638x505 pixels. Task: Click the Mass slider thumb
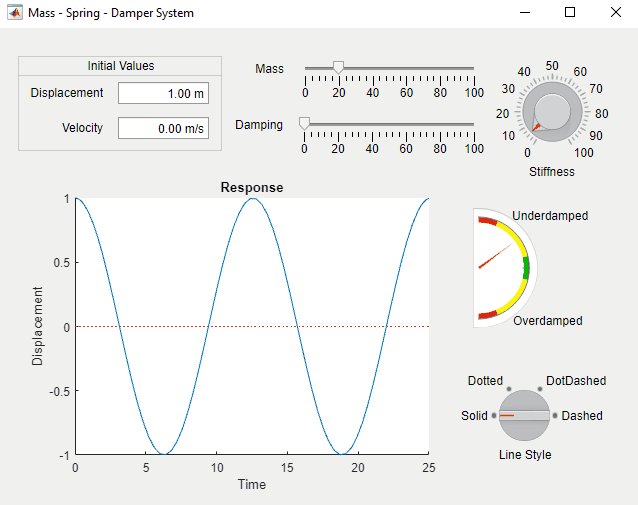[339, 68]
